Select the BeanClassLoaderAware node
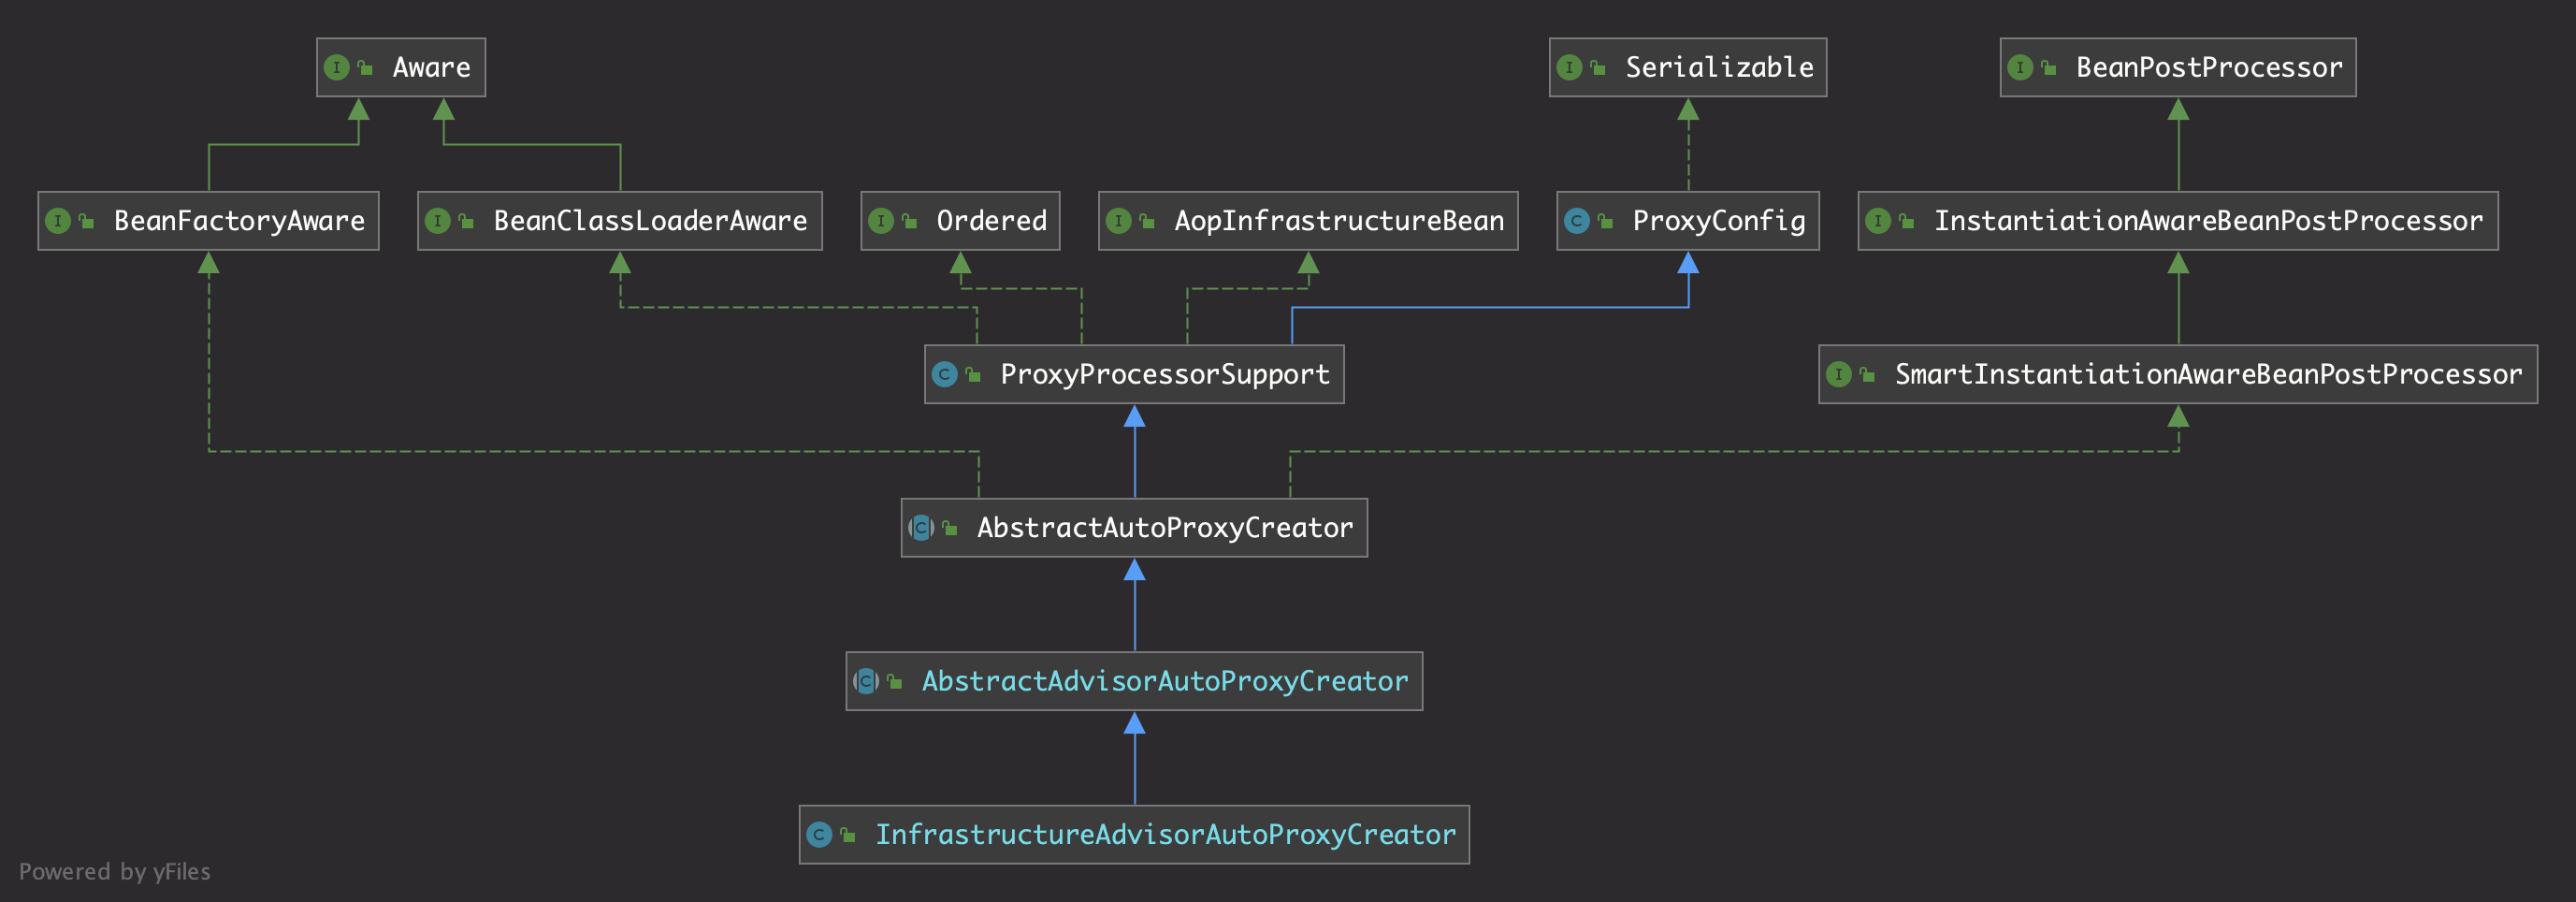This screenshot has width=2576, height=902. click(620, 221)
